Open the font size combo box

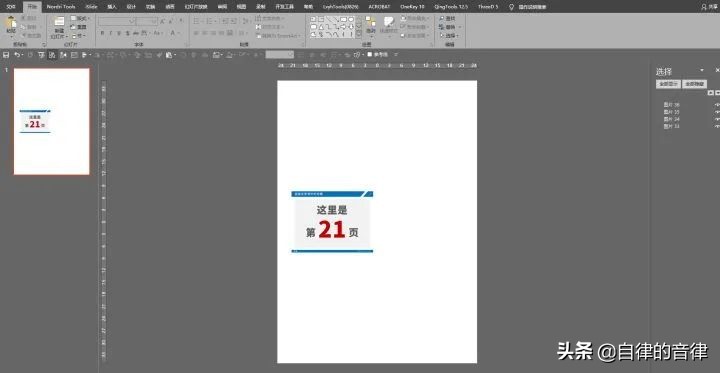point(147,22)
